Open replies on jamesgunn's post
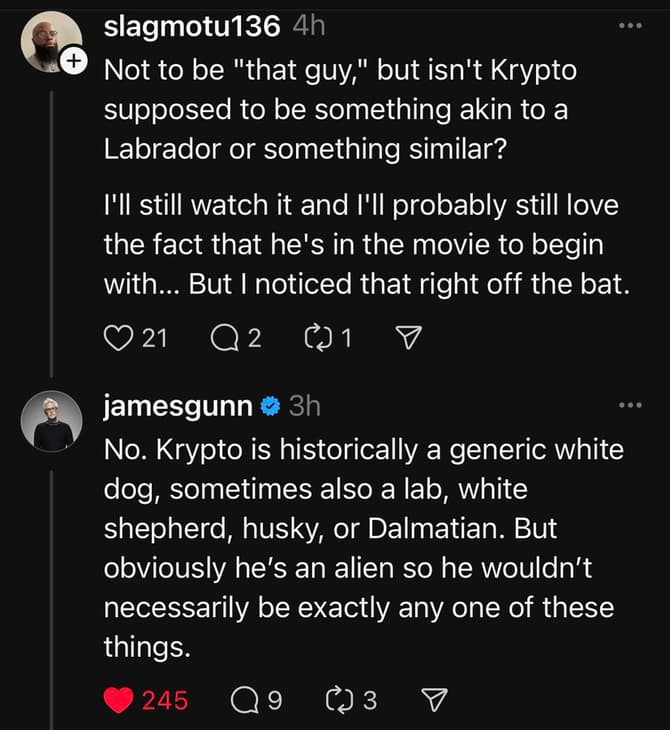This screenshot has width=670, height=730. [245, 700]
